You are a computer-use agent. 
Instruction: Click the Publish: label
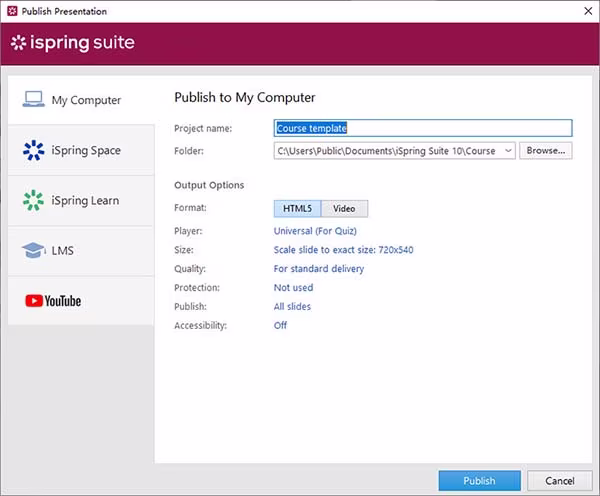click(x=190, y=307)
